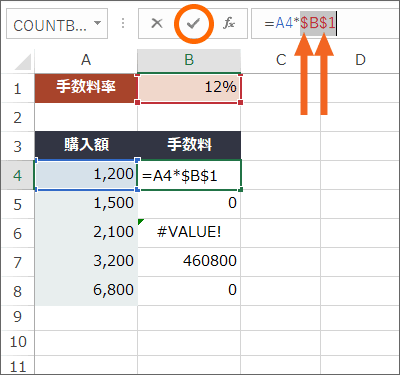Select column C header

pos(281,60)
